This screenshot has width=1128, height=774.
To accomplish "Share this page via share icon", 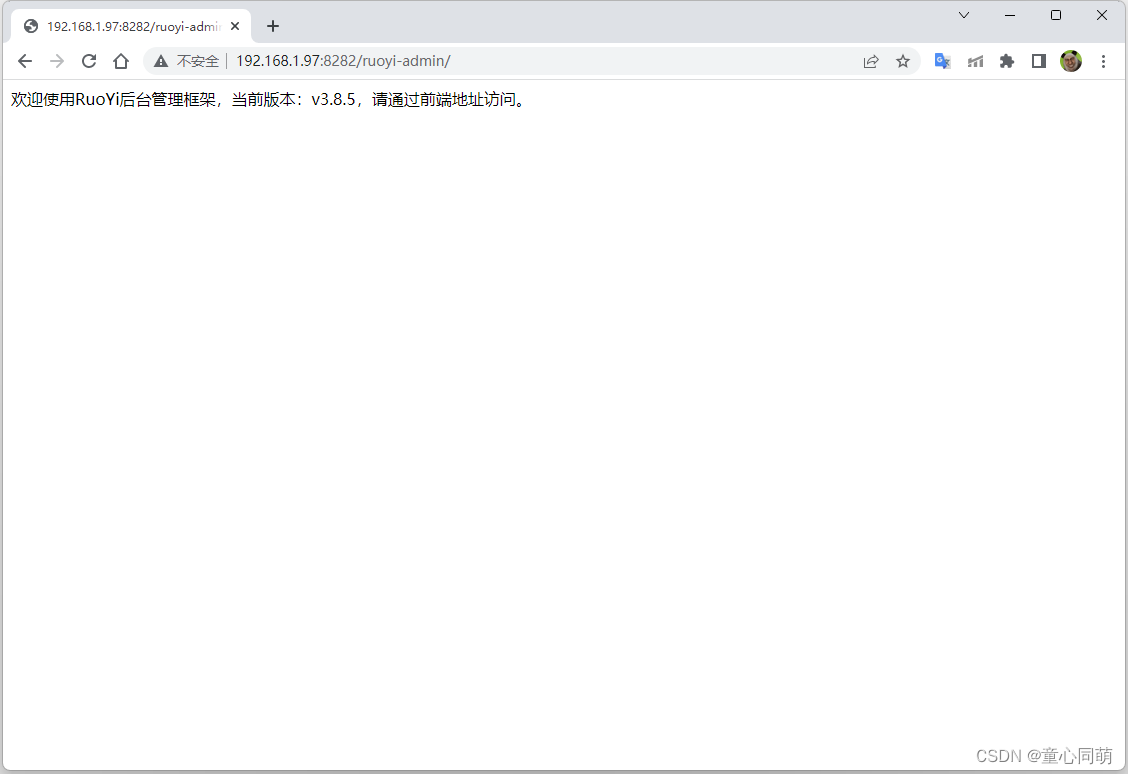I will [x=871, y=61].
